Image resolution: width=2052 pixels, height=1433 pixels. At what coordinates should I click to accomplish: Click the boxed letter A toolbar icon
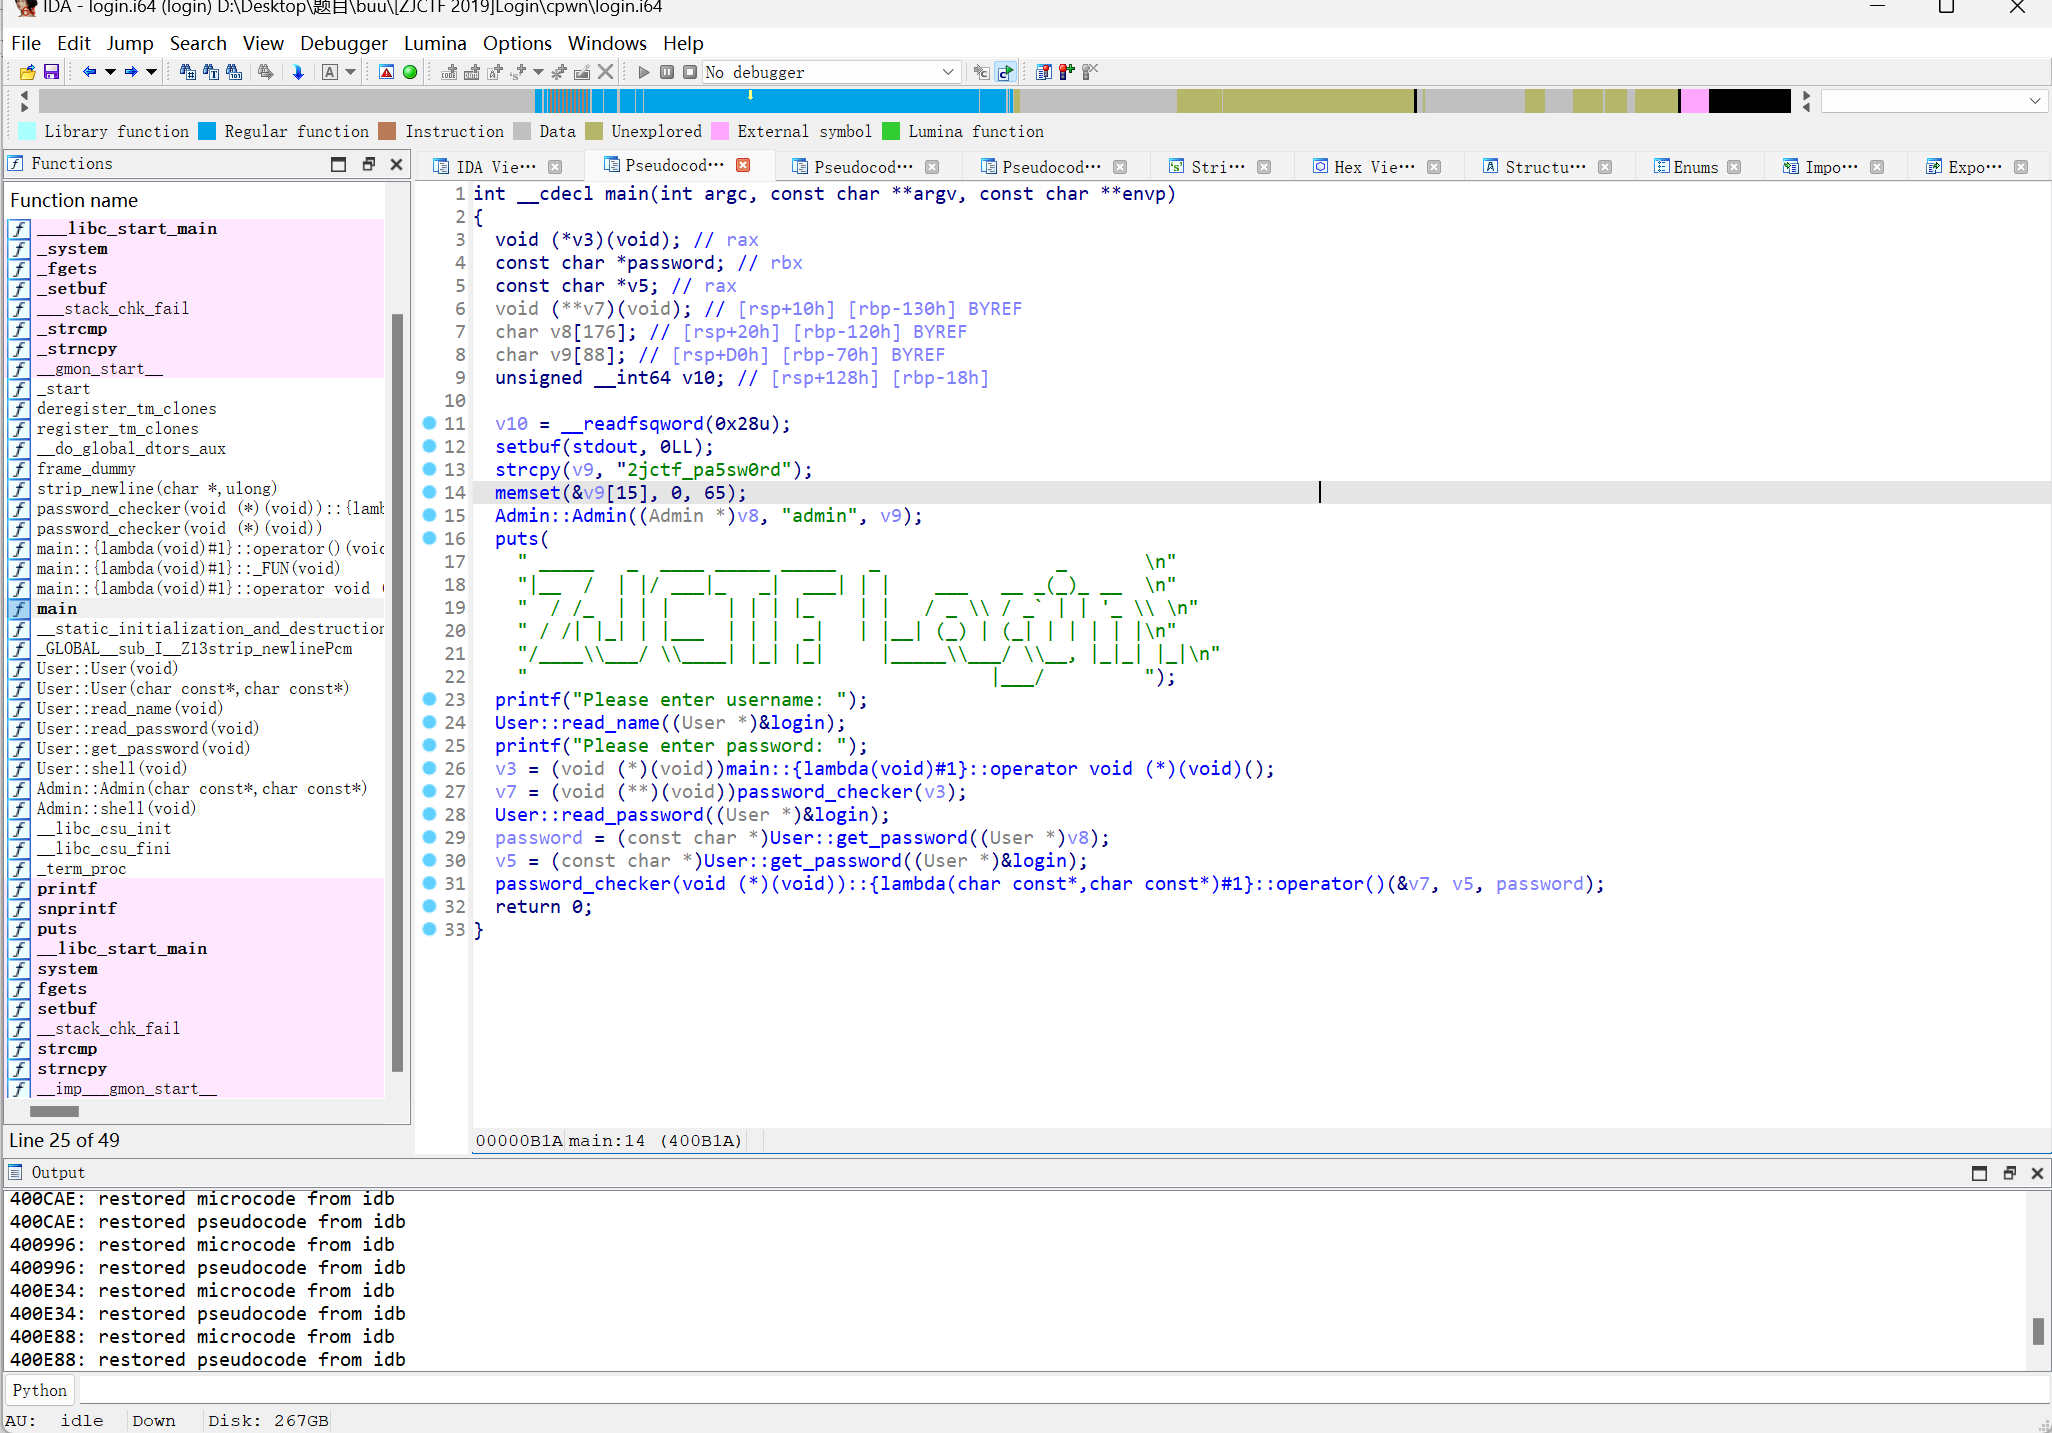330,72
